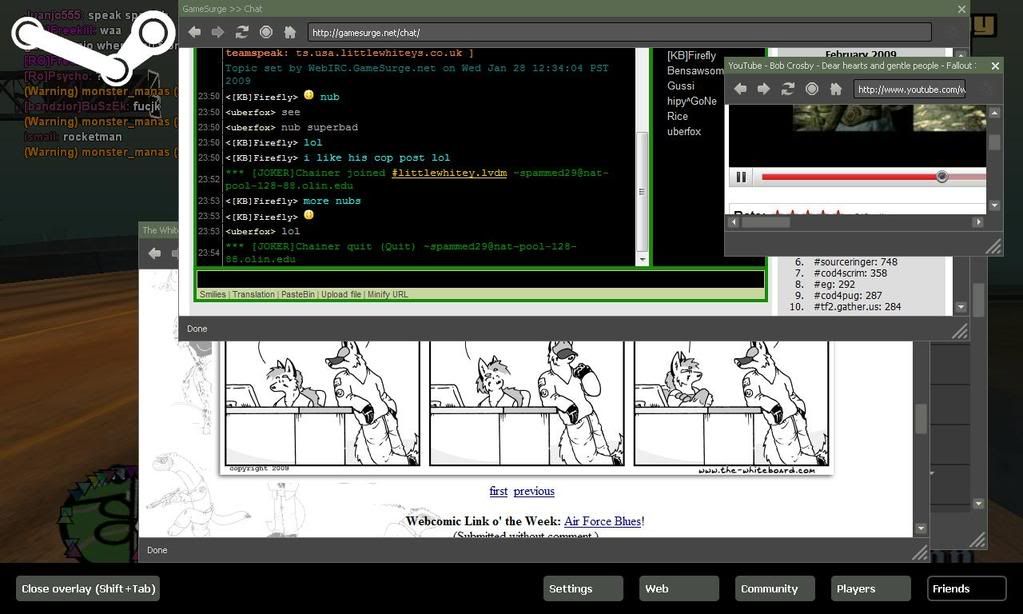
Task: Reload the GameSurge Chat page
Action: pyautogui.click(x=242, y=32)
